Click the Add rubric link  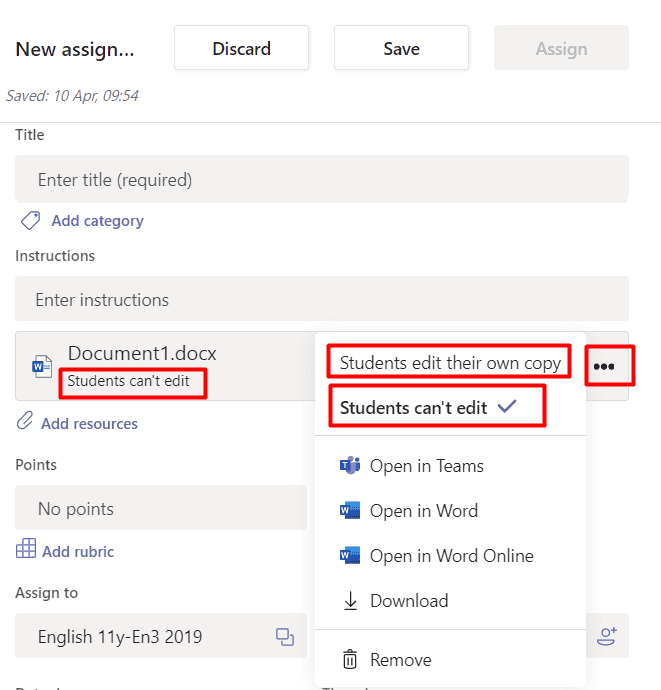(x=78, y=551)
